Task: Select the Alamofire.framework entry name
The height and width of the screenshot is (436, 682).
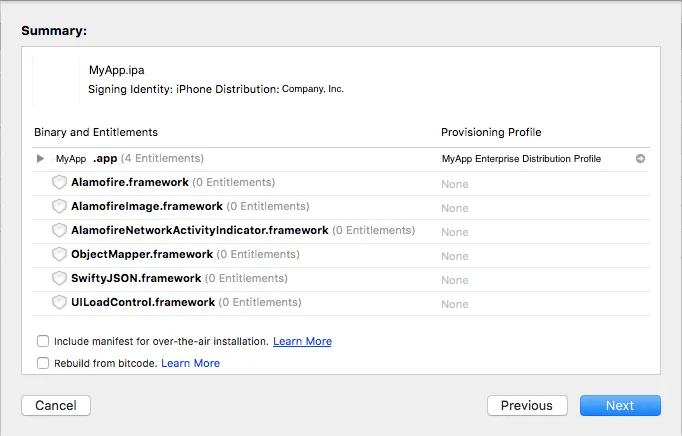Action: 130,183
